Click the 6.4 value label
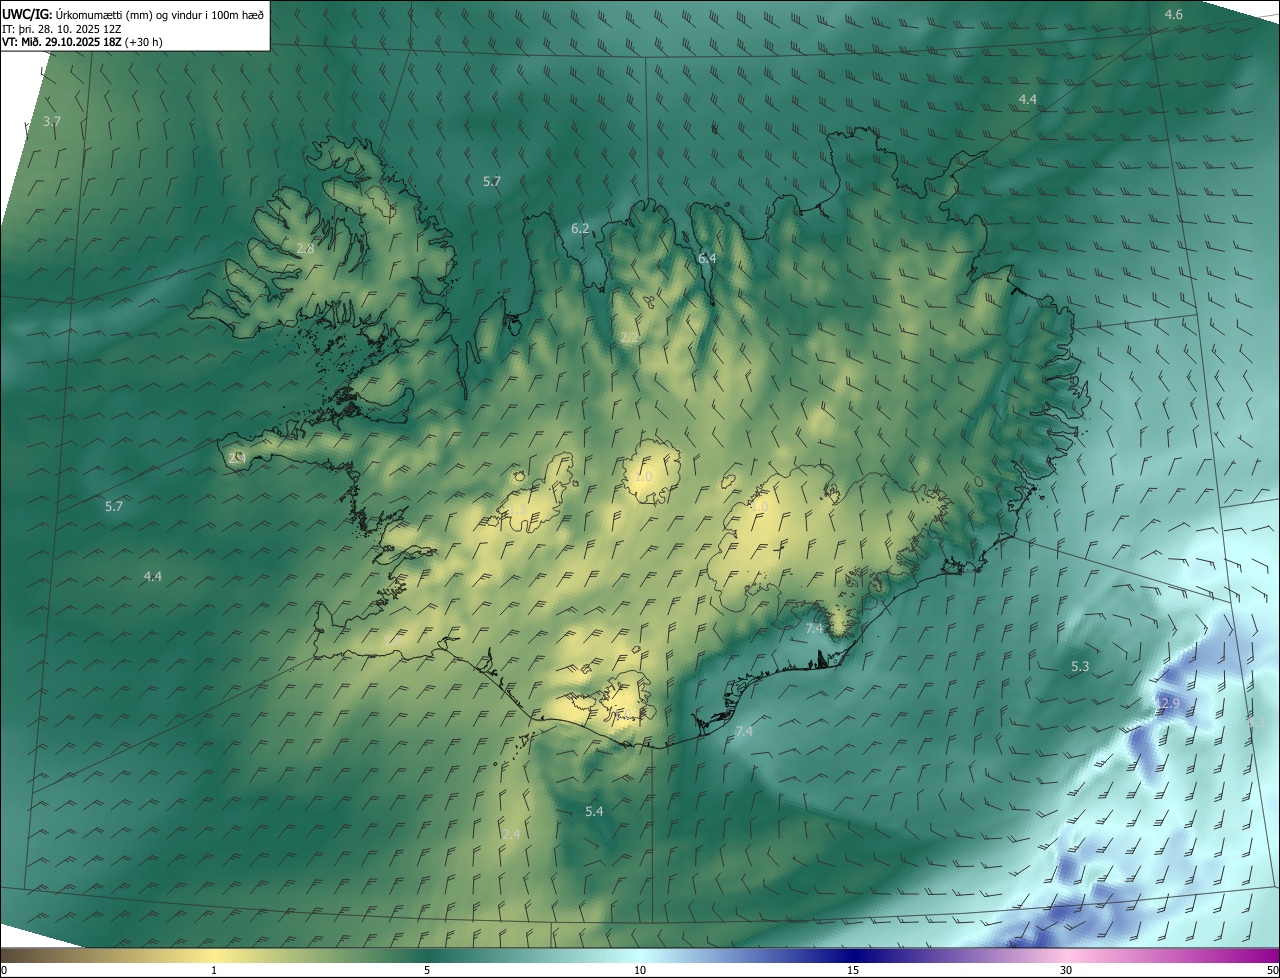The height and width of the screenshot is (978, 1280). (x=707, y=258)
